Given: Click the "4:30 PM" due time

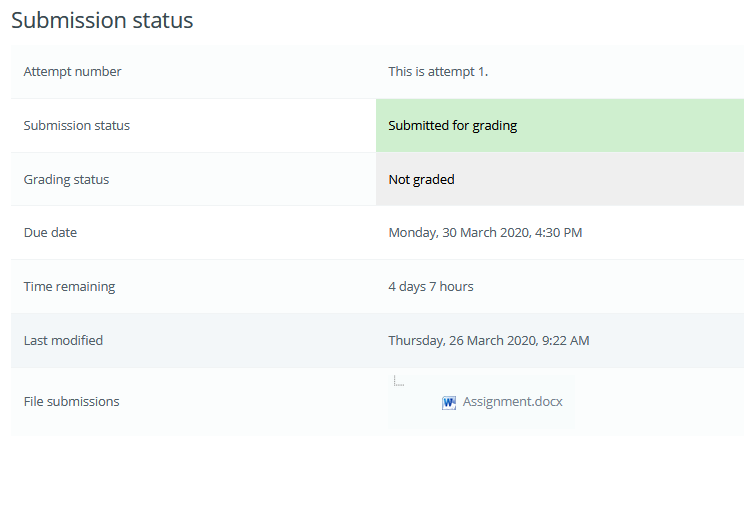Looking at the screenshot, I should 559,233.
